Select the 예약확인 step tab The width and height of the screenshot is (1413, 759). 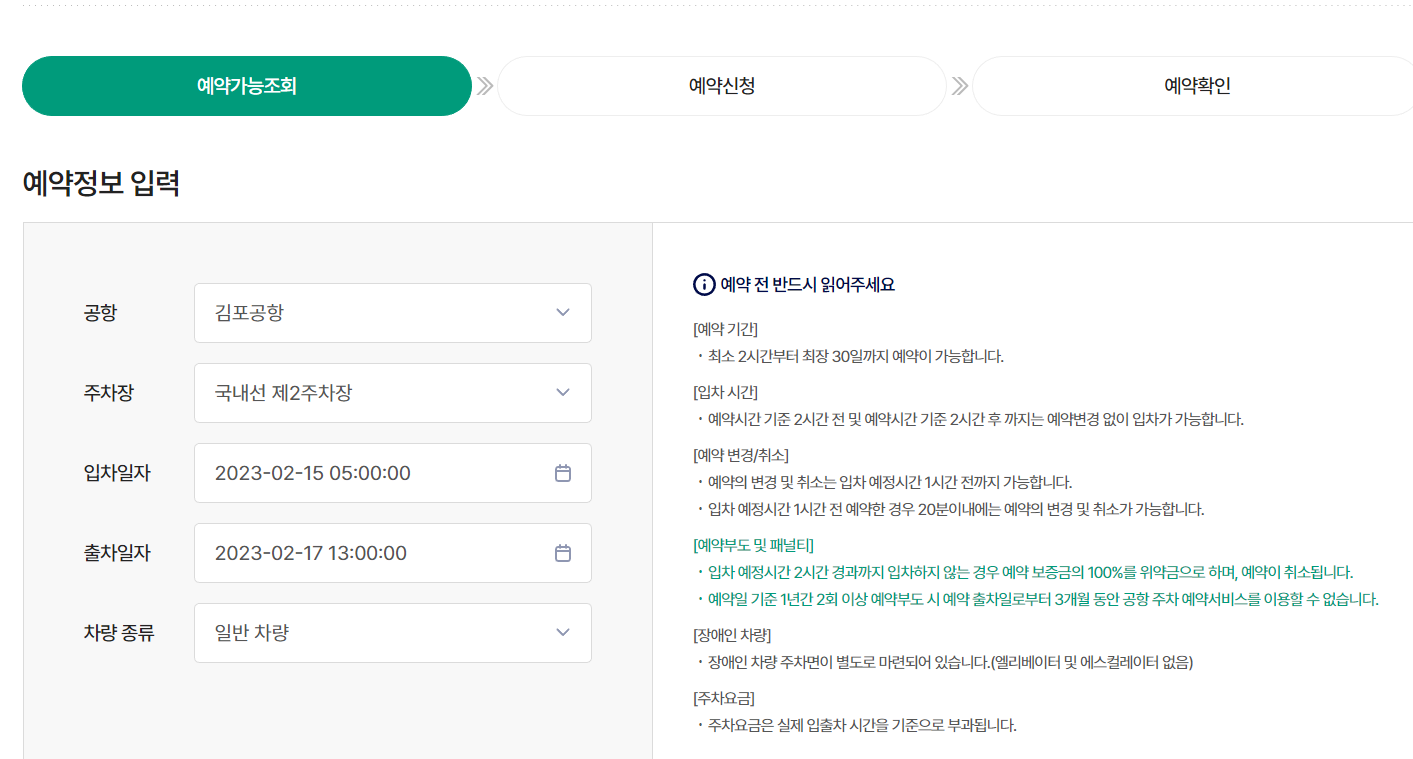tap(1193, 86)
